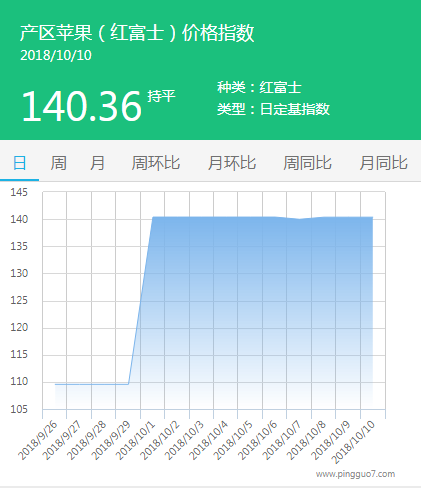Click y-axis label 105
Screen dimensions: 421x488
19,409
